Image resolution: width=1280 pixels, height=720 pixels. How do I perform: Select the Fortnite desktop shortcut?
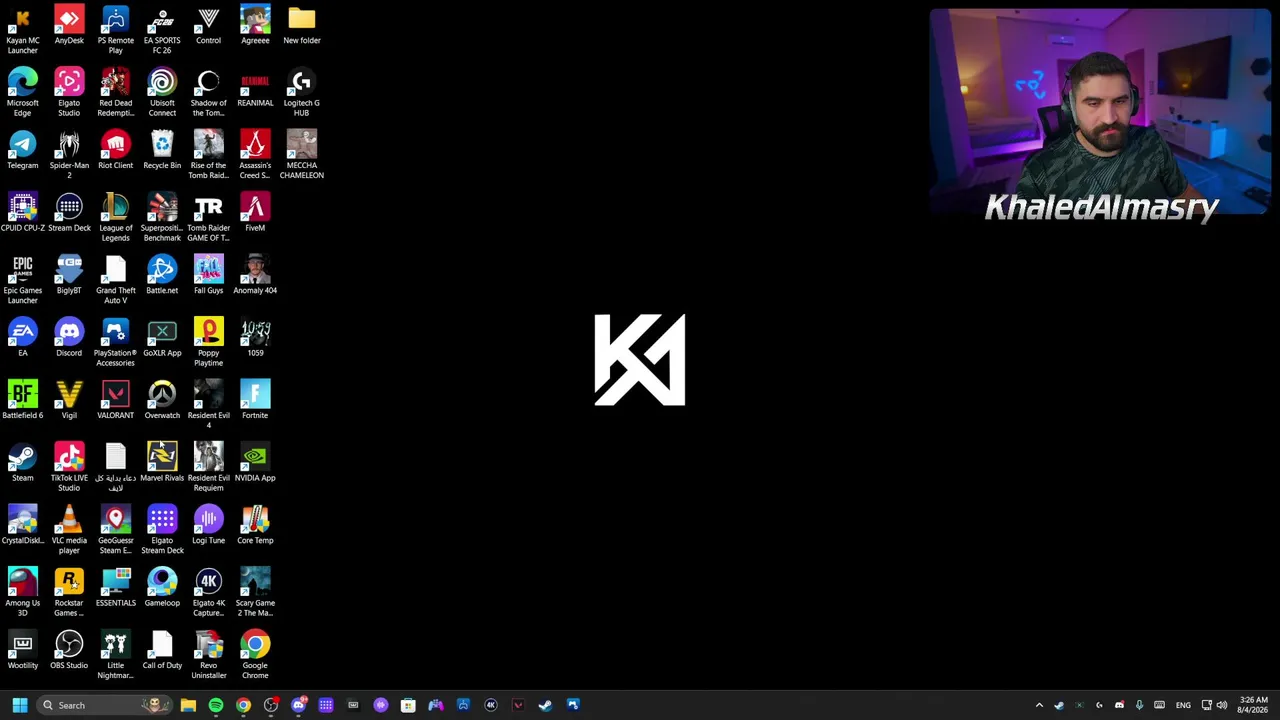[x=255, y=401]
